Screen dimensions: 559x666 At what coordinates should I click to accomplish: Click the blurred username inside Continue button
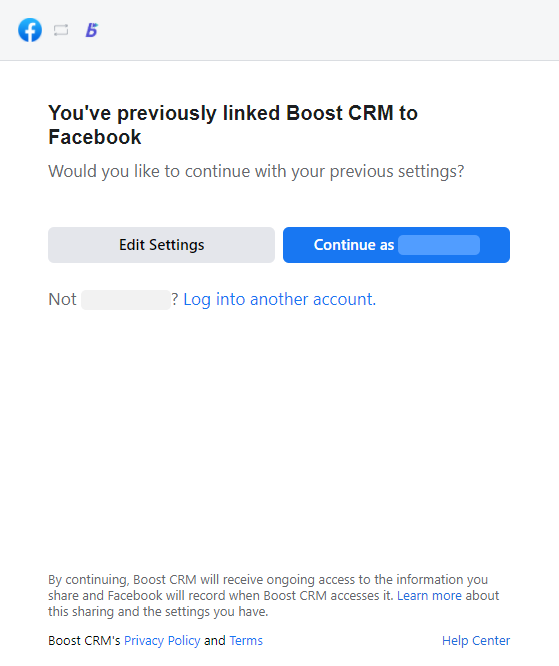click(439, 245)
